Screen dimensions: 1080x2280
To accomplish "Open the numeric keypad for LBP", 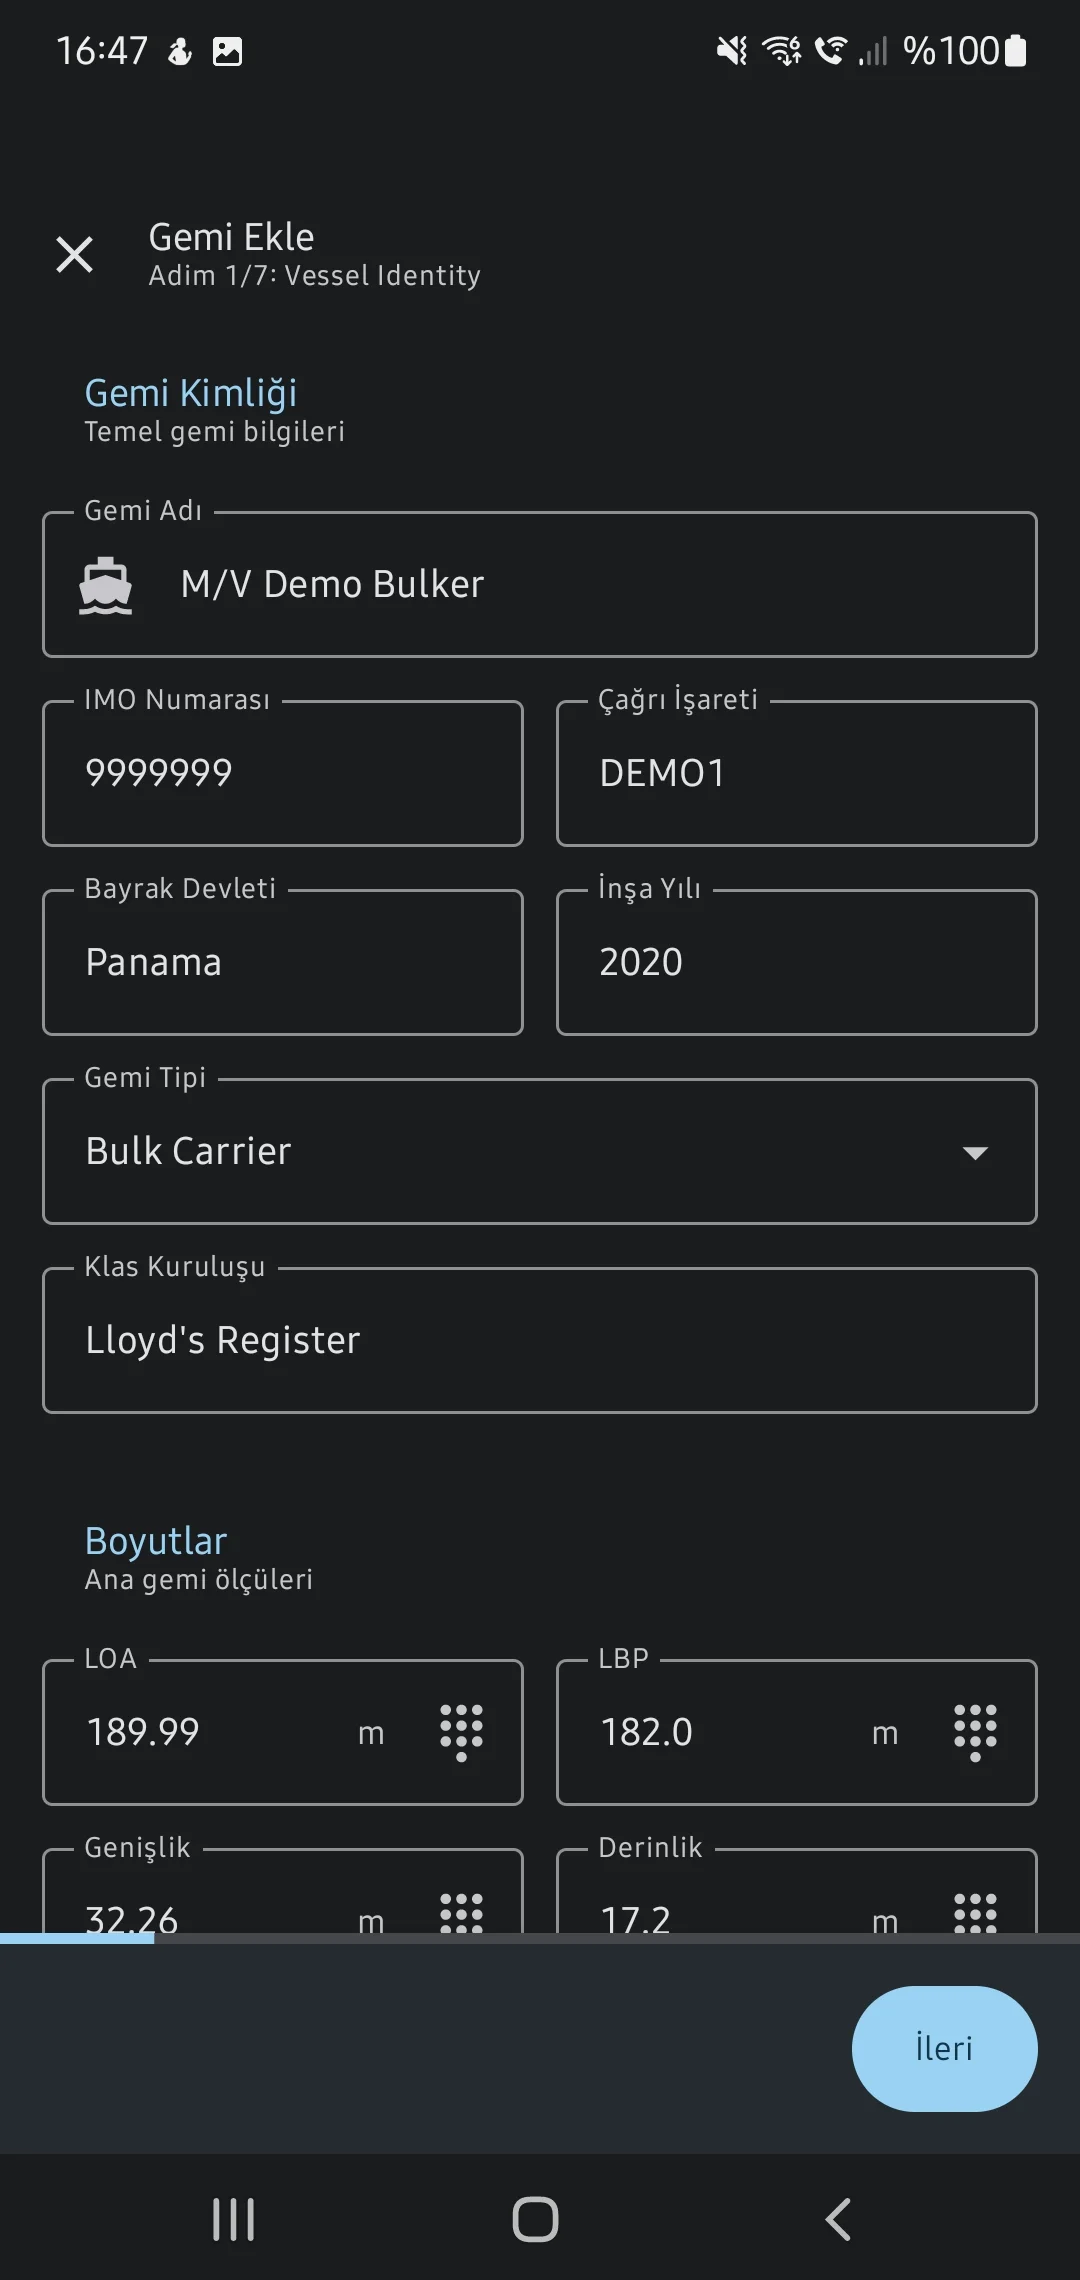I will (x=975, y=1733).
